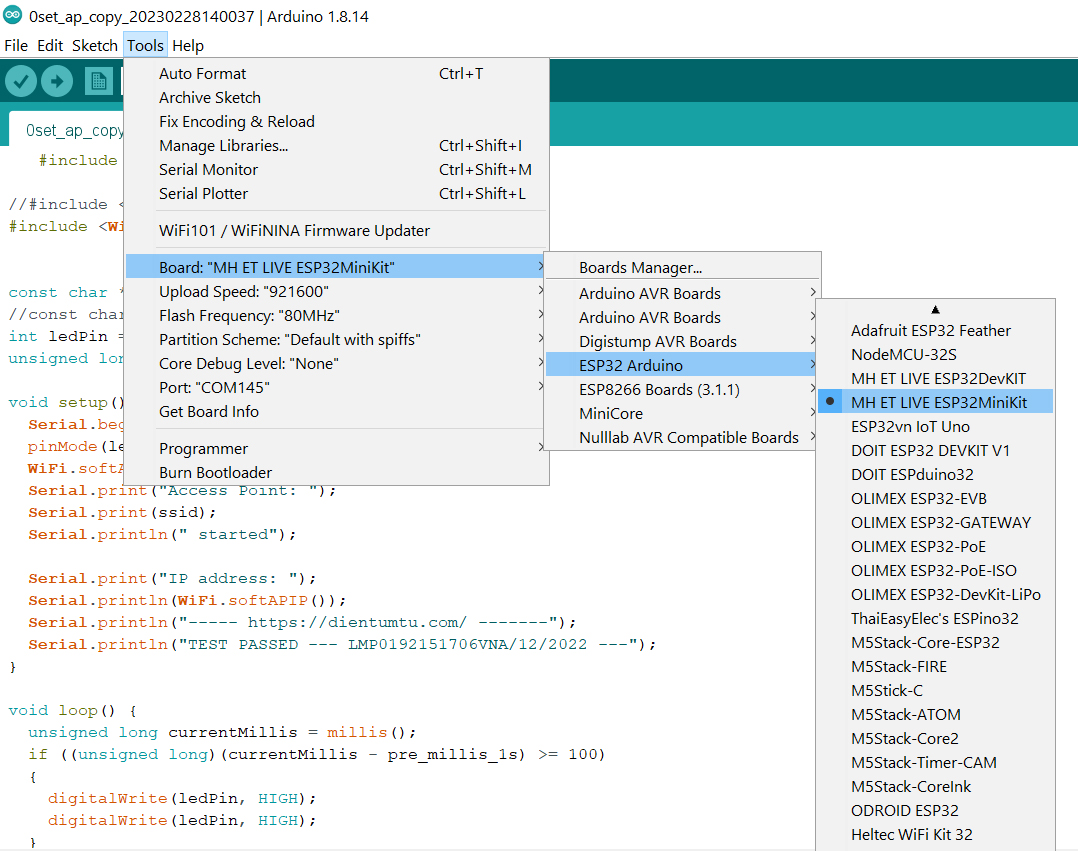This screenshot has height=851, width=1078.
Task: Select OLIMEX ESP32-PoE-ISO board
Action: (x=935, y=571)
